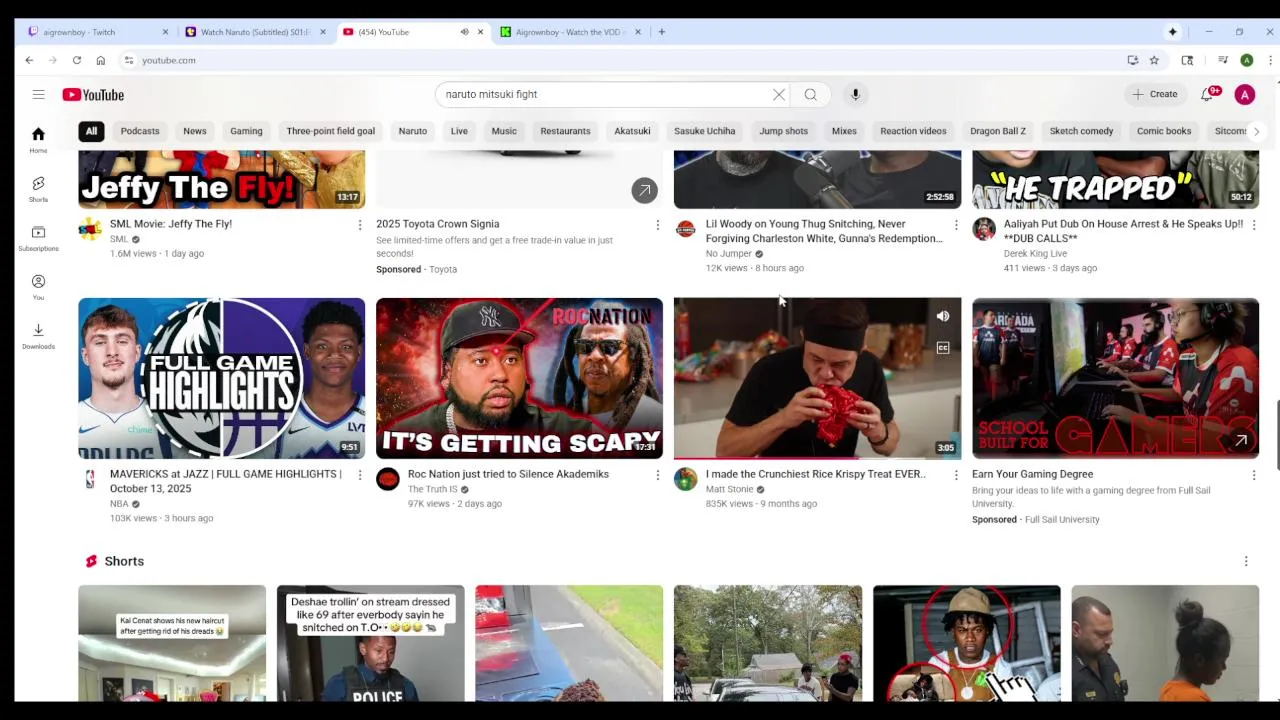Open more actions for Jeffy The Fly video
Image resolution: width=1280 pixels, height=720 pixels.
360,225
